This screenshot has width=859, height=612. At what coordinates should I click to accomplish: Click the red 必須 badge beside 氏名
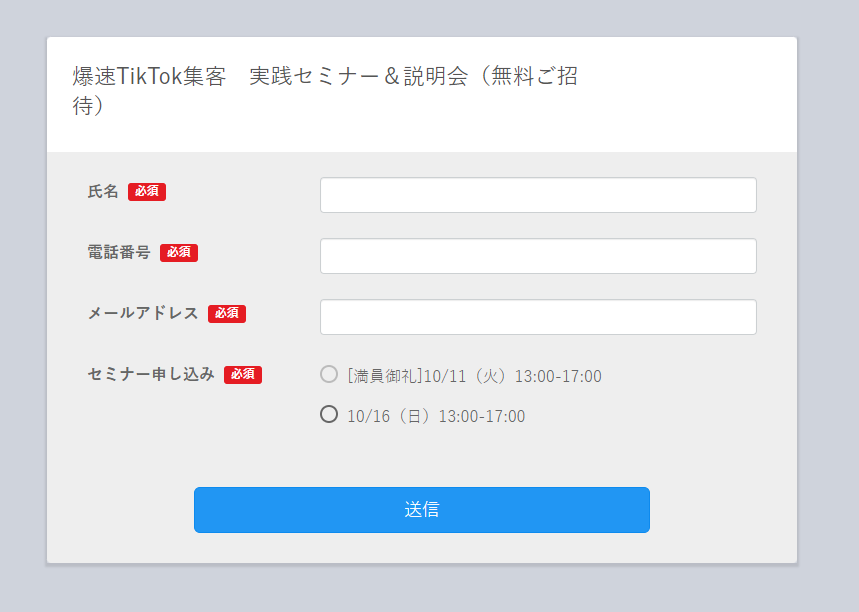tap(147, 191)
